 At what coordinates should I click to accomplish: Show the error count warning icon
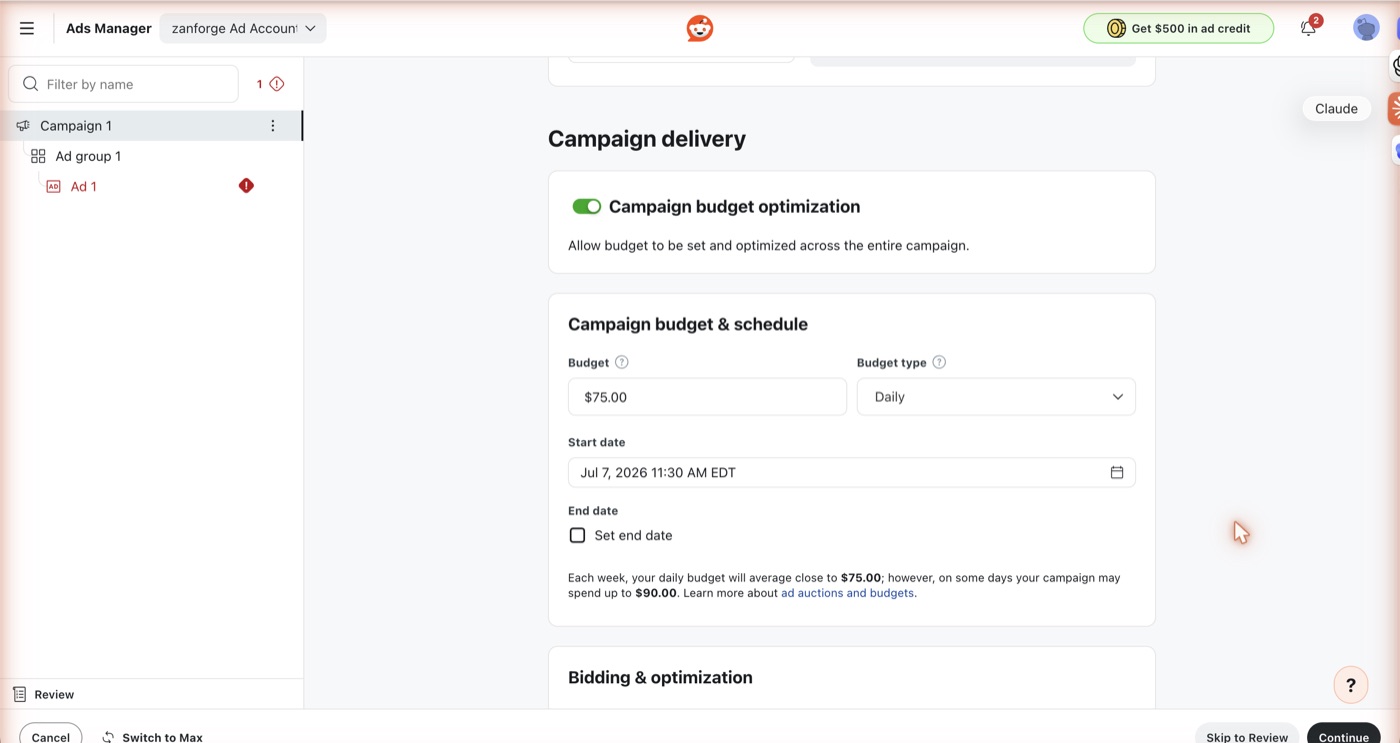tap(277, 84)
